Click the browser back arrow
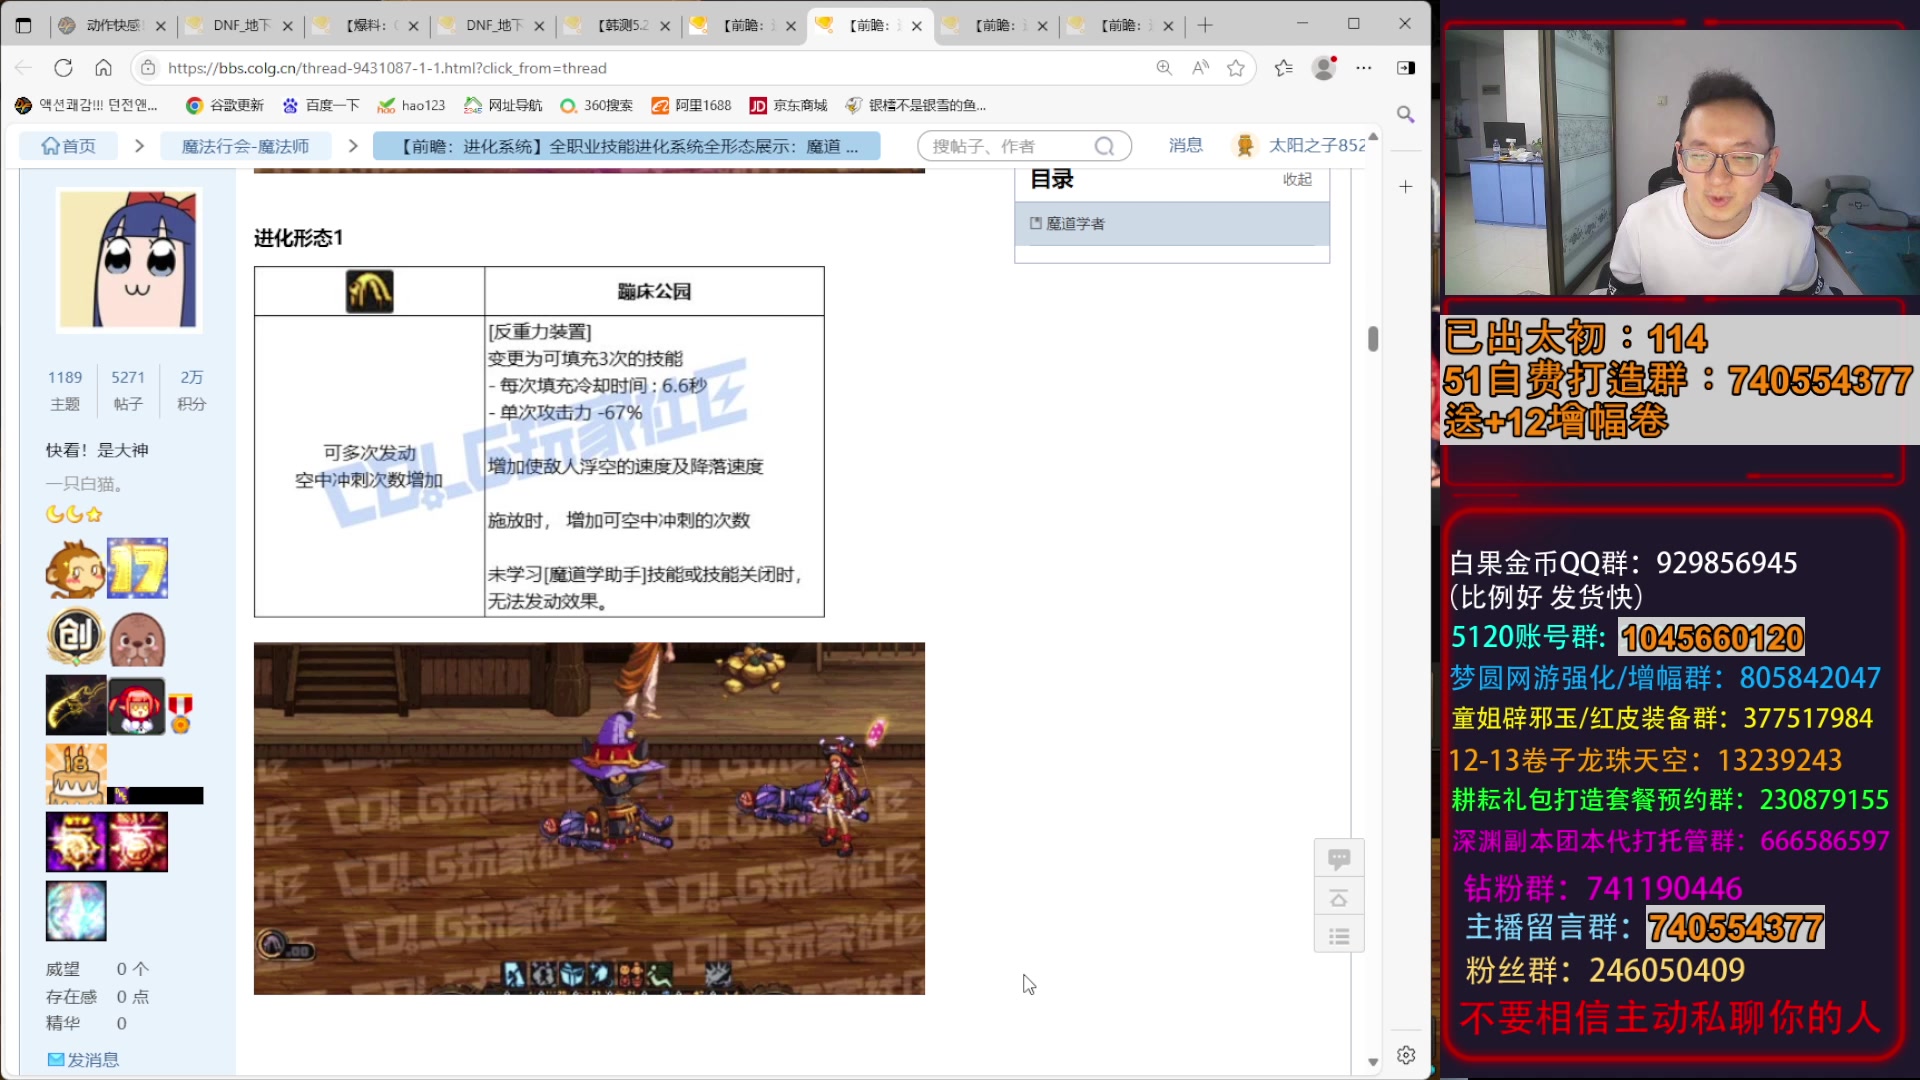 pyautogui.click(x=23, y=68)
